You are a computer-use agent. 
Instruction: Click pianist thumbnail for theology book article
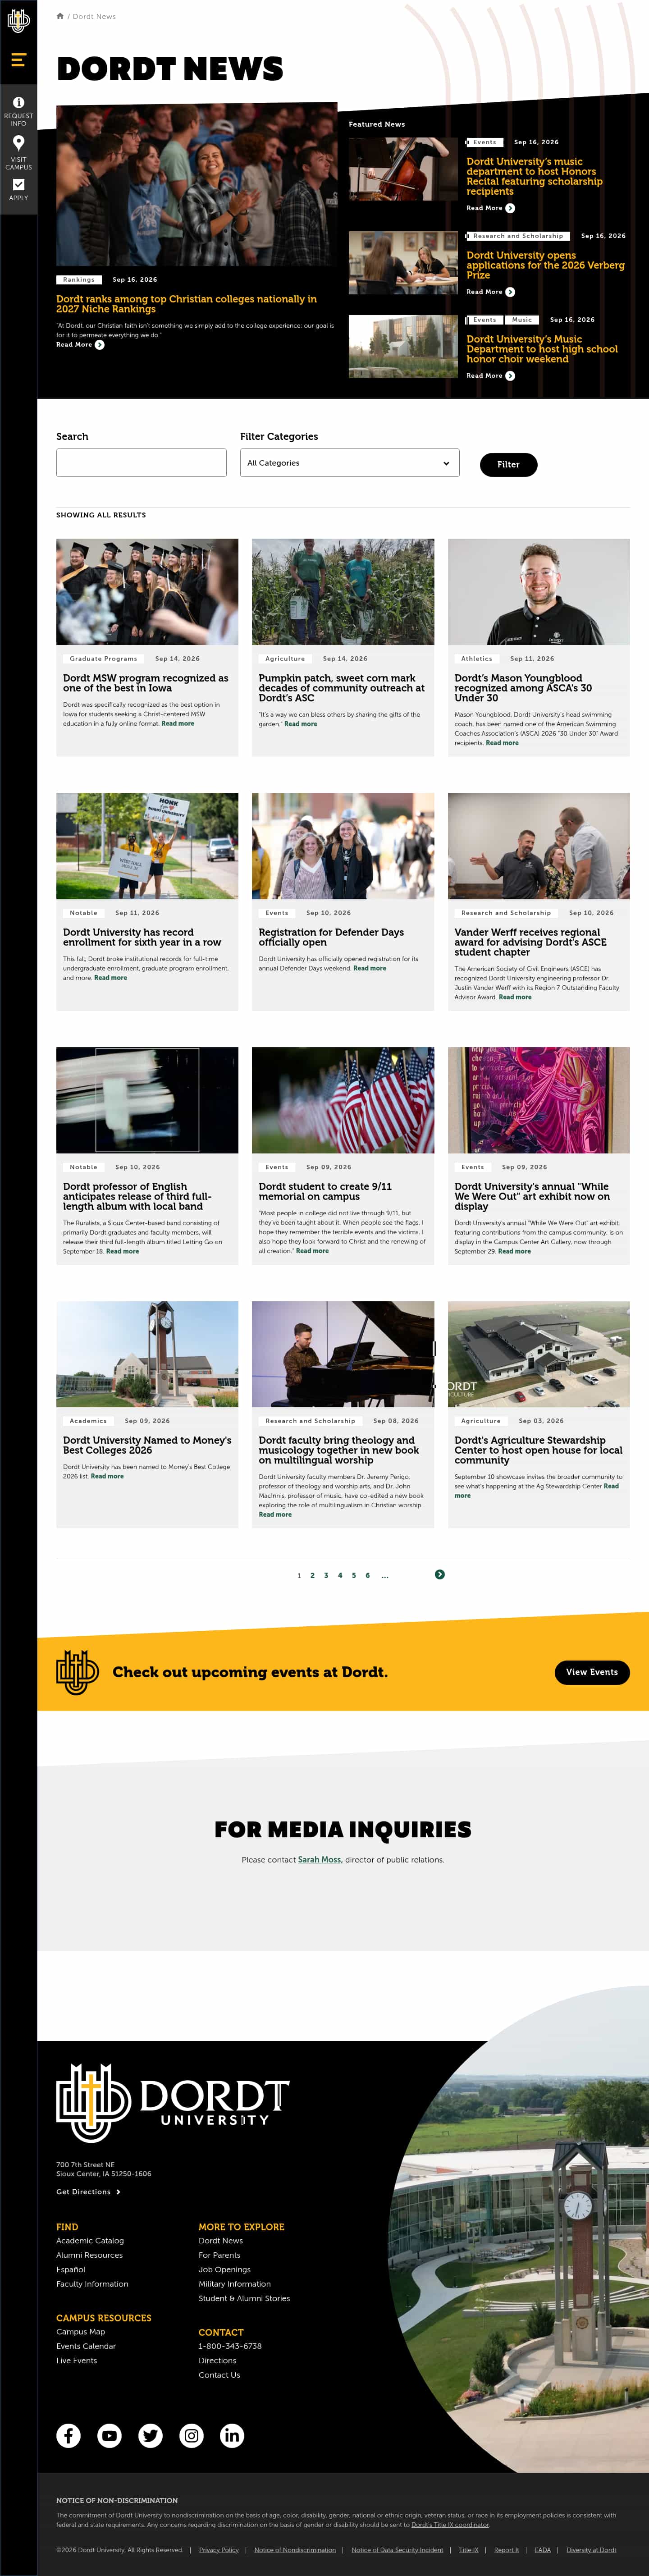pyautogui.click(x=343, y=1354)
